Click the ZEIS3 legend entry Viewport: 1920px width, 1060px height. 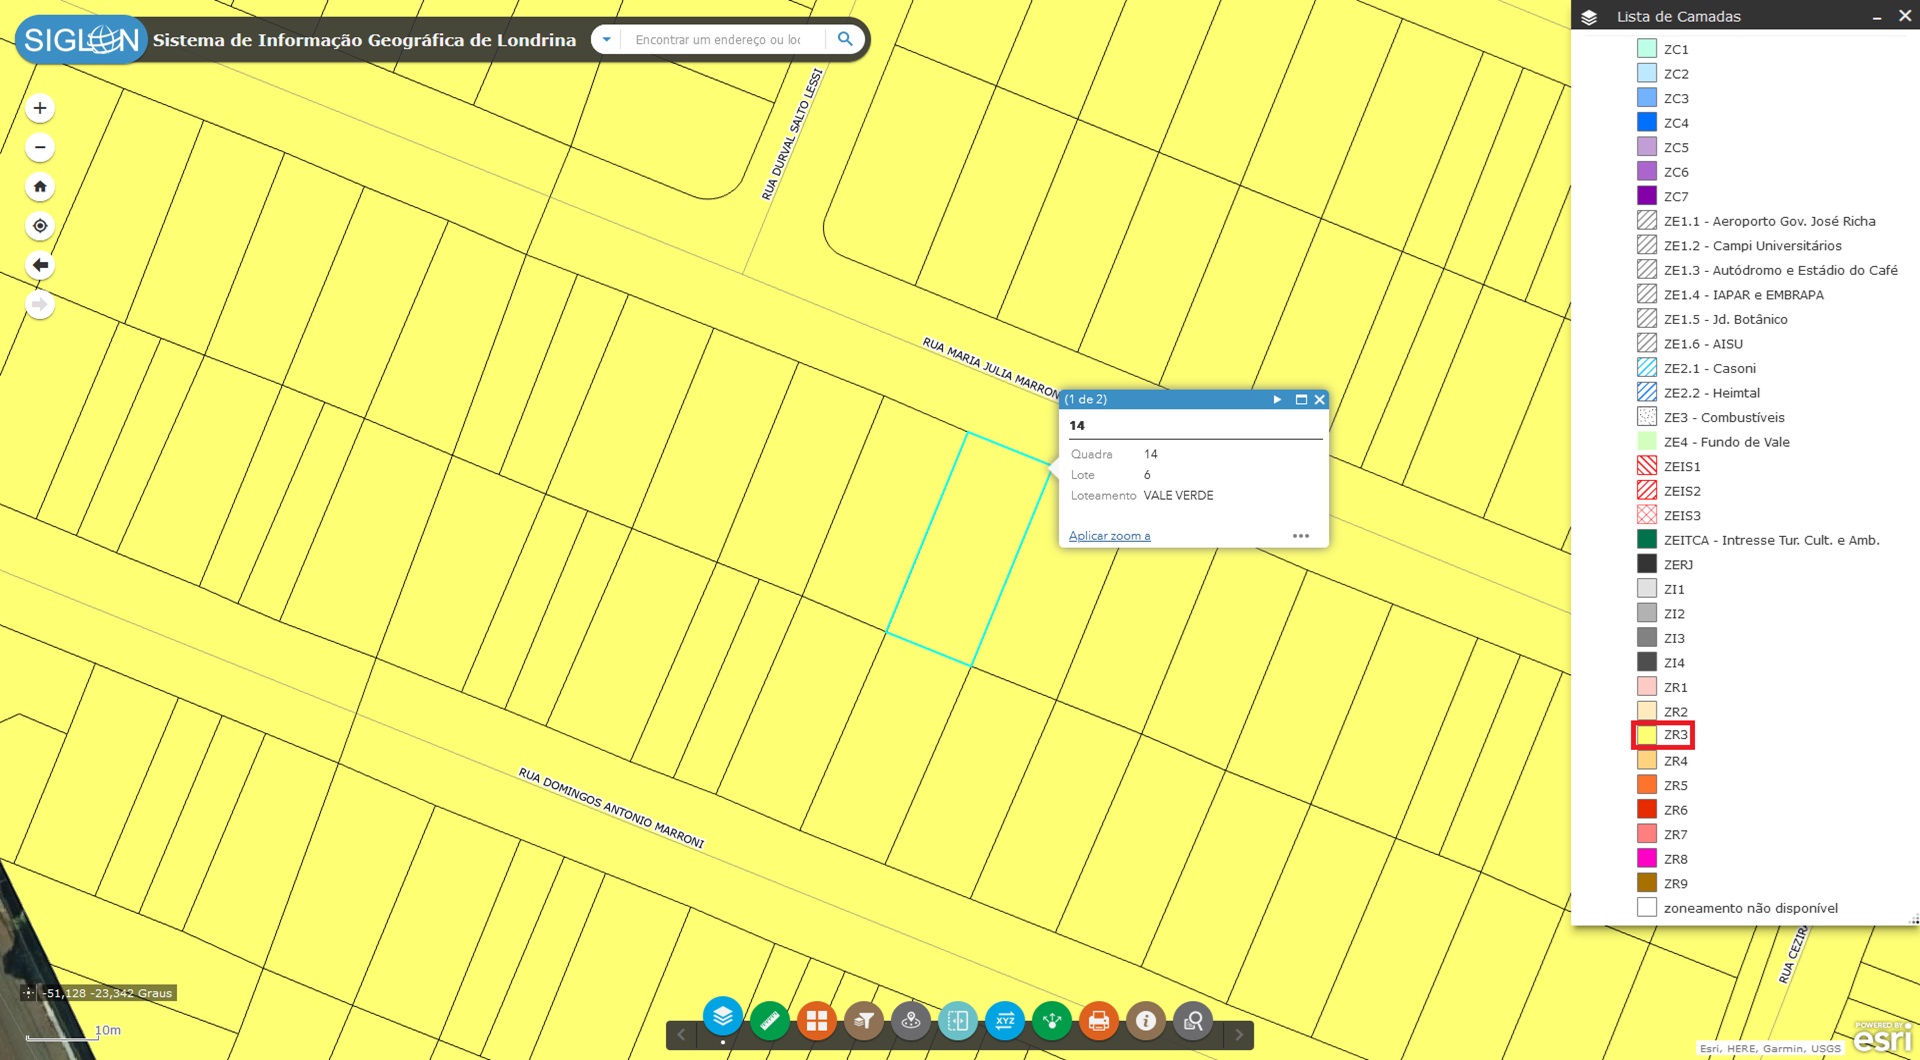[1681, 515]
